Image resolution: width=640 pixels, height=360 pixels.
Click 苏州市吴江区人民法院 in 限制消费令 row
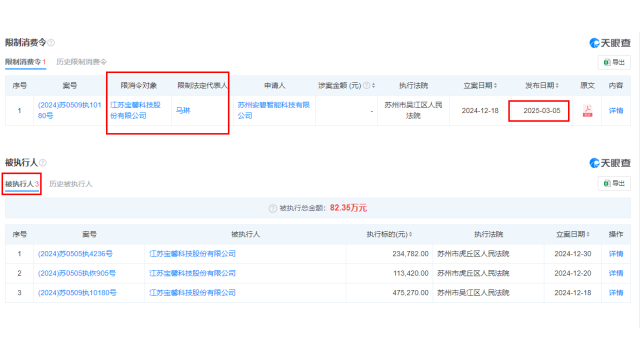[x=413, y=110]
